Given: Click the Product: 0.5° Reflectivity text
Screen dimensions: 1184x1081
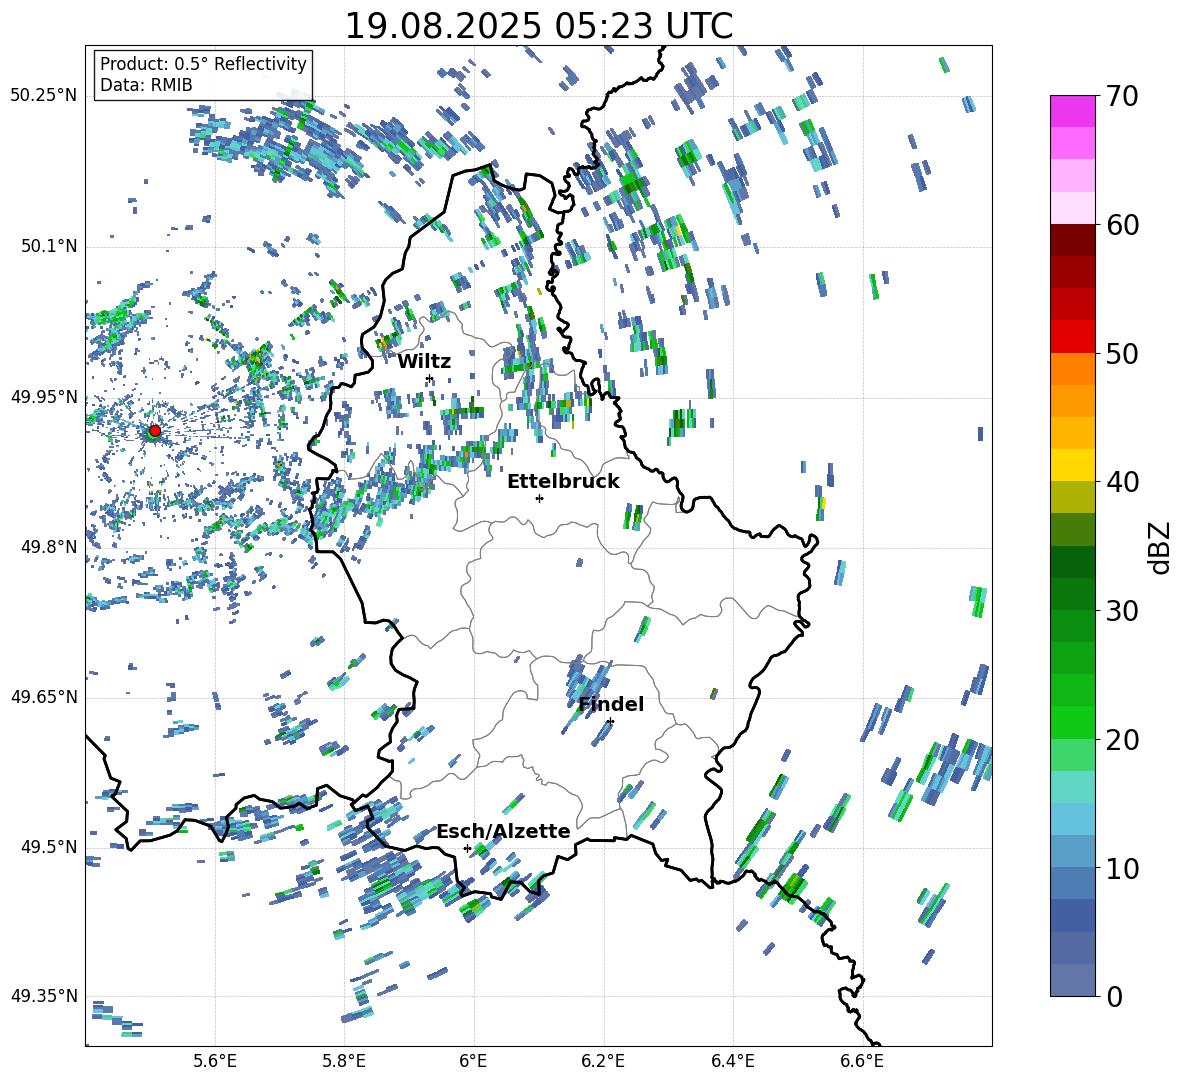Looking at the screenshot, I should (203, 63).
